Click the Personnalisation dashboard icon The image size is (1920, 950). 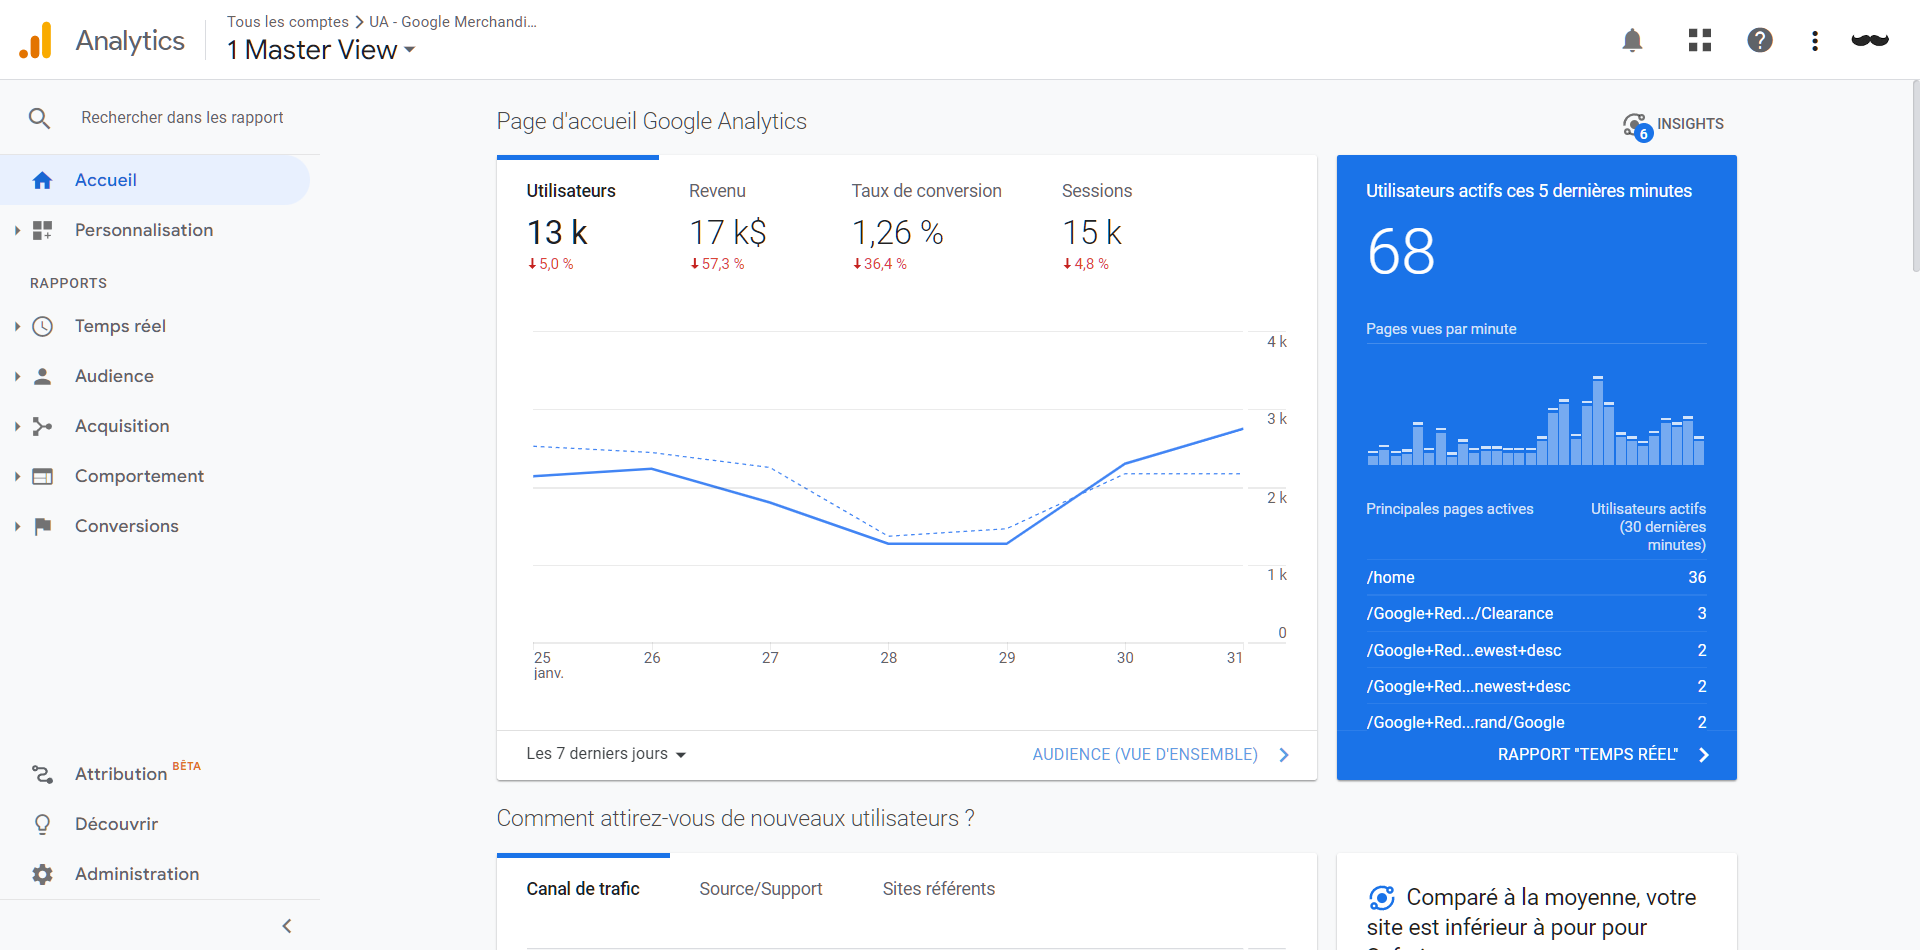(x=42, y=230)
